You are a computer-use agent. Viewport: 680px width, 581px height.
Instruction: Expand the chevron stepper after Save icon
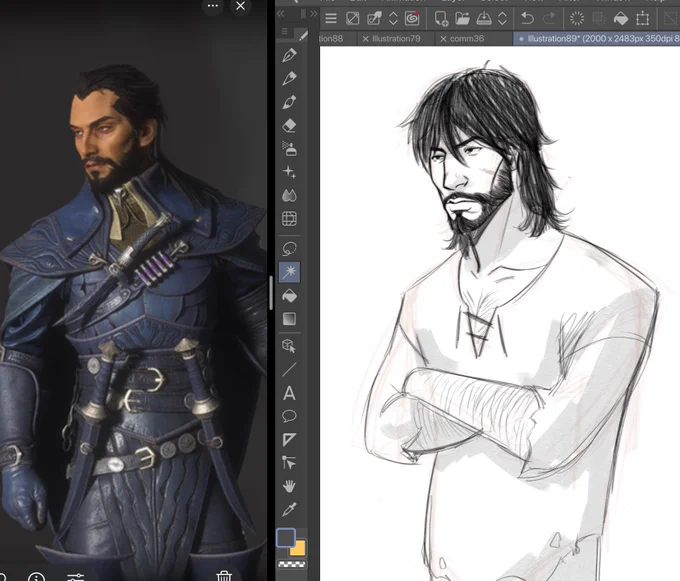pos(503,18)
